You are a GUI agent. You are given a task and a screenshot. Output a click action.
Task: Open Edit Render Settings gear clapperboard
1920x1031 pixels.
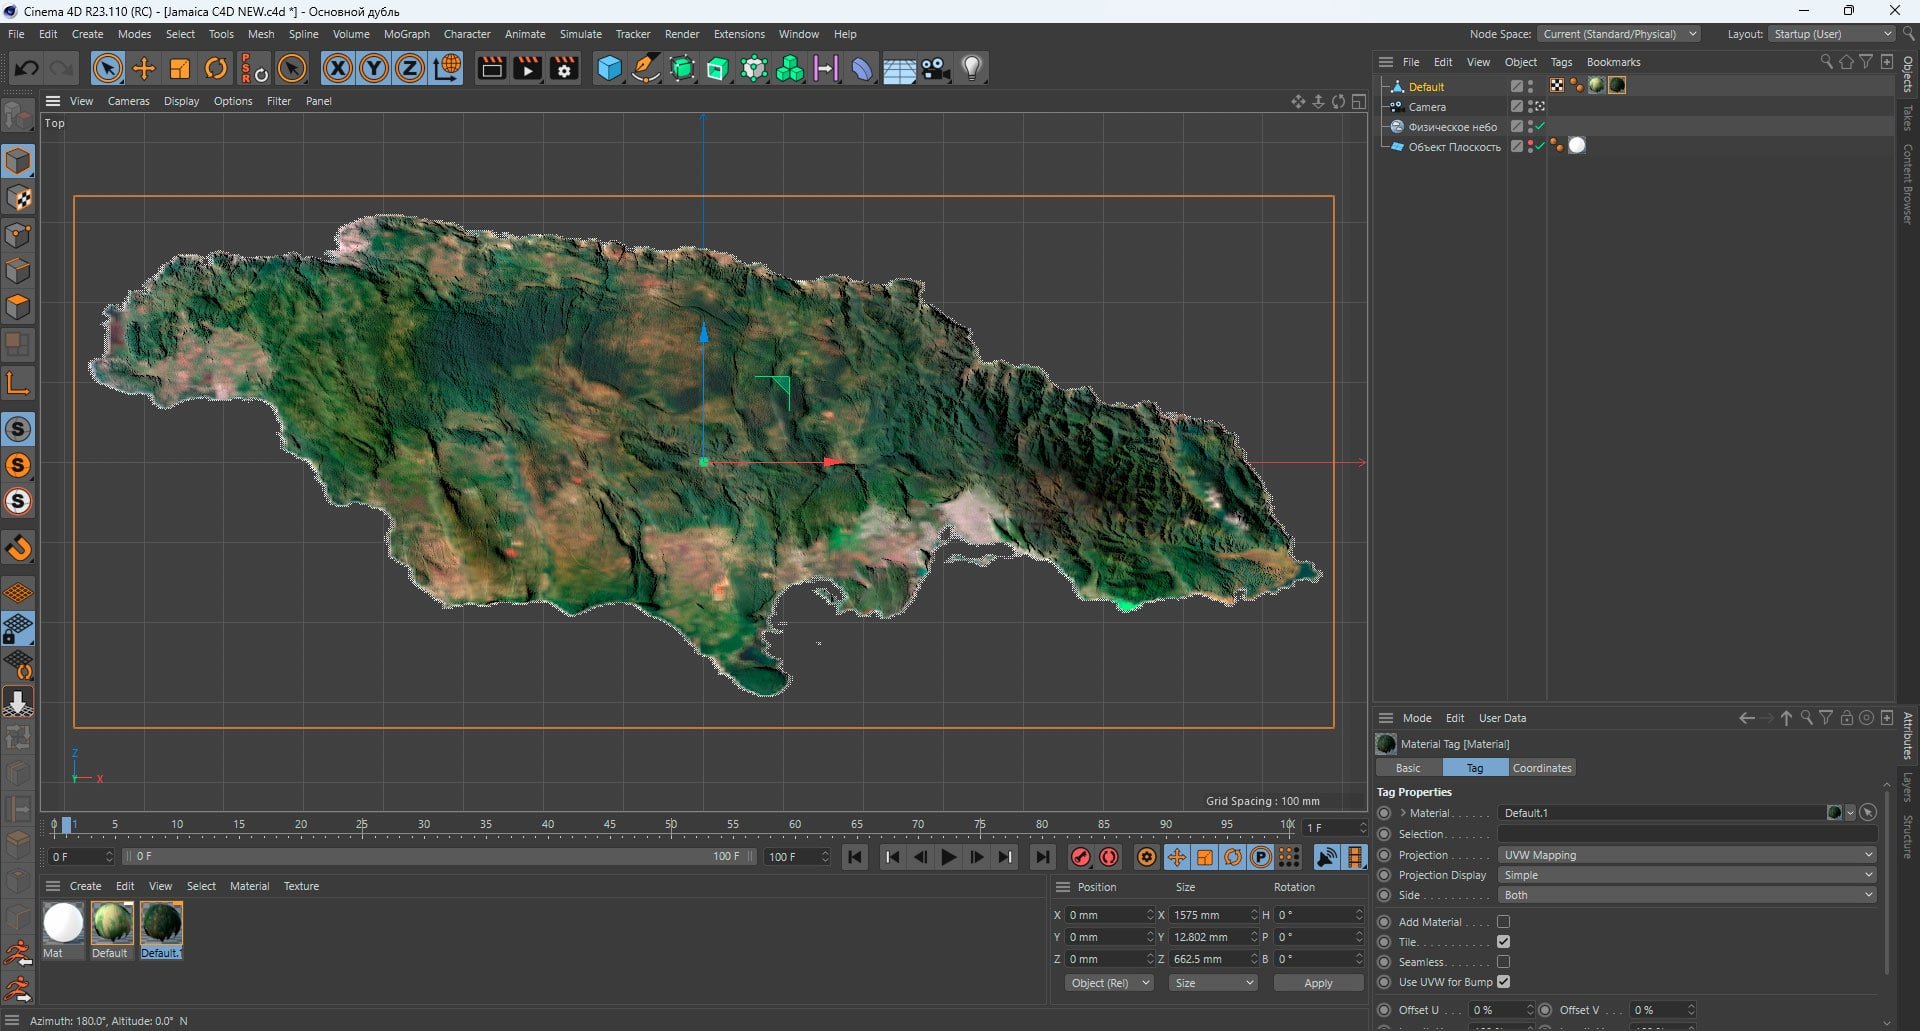coord(564,68)
